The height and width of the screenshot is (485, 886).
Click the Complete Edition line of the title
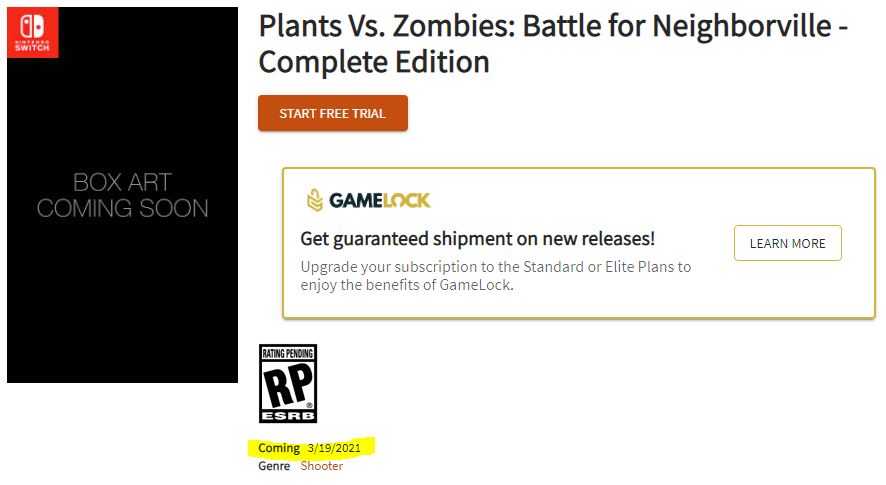point(374,62)
